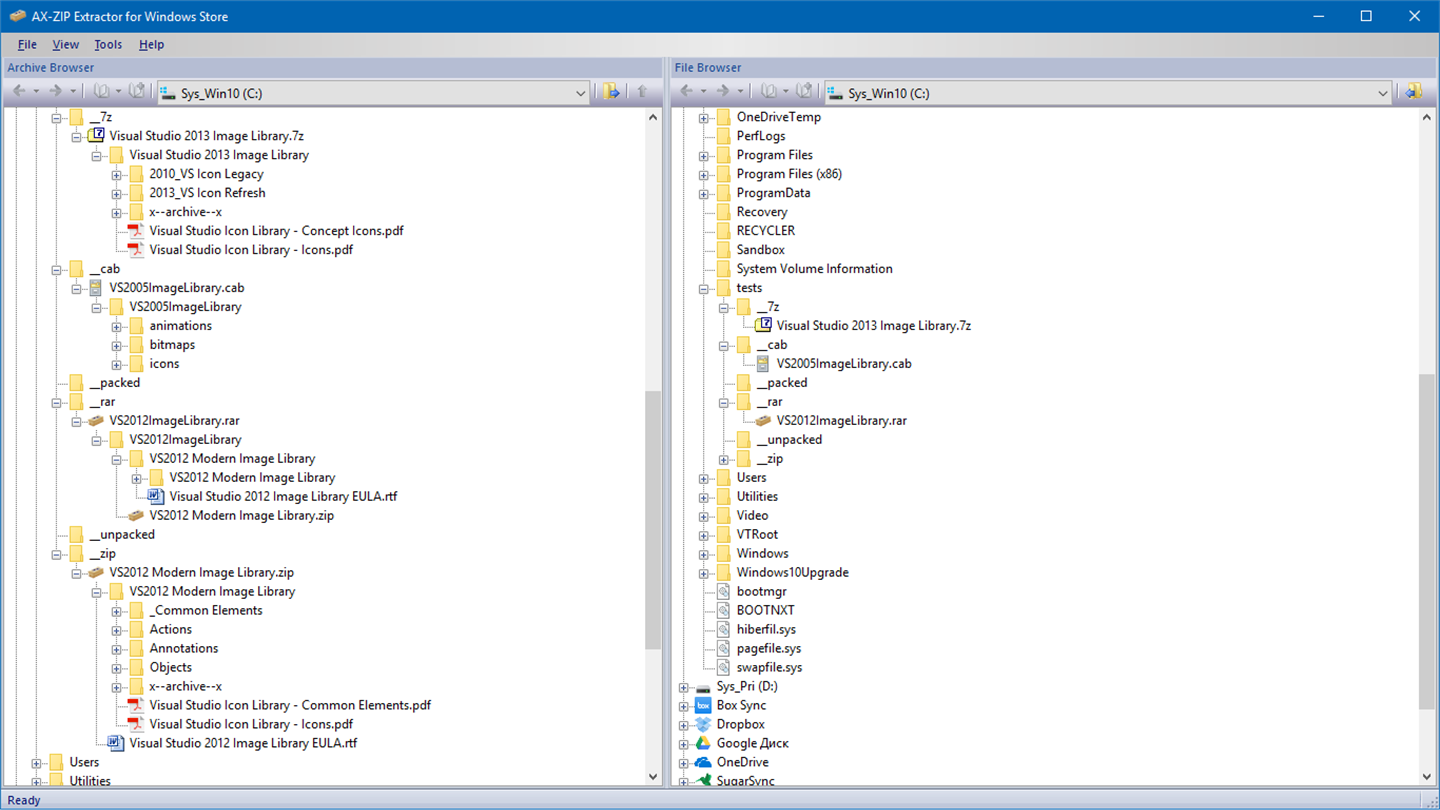Select the Objects folder
Screen dimensions: 1440x810
[170, 668]
